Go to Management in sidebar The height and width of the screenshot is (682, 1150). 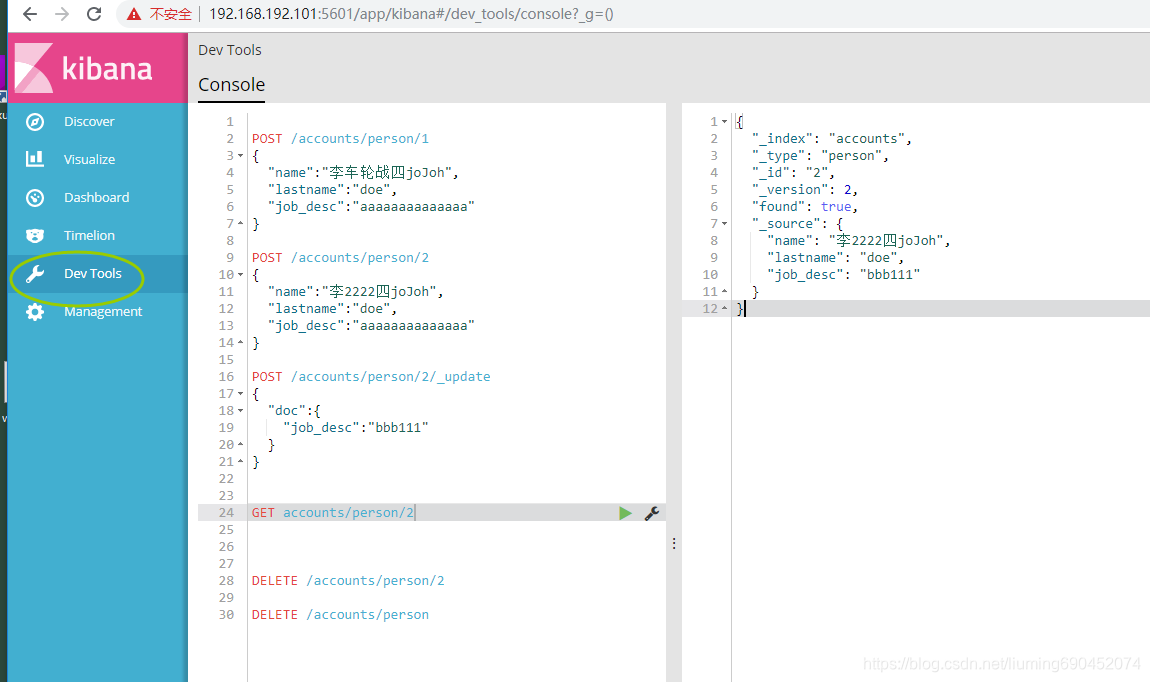103,312
